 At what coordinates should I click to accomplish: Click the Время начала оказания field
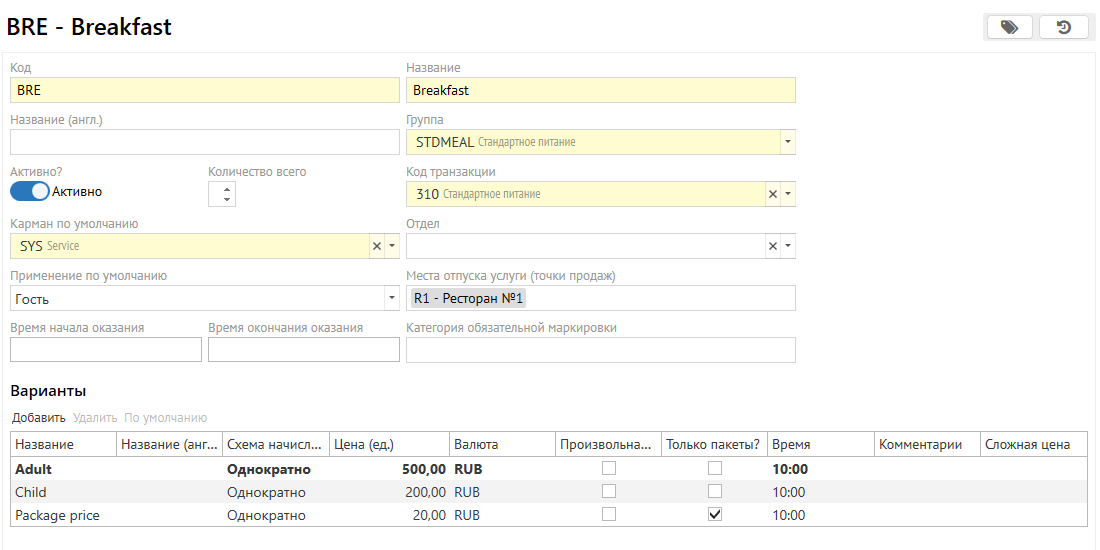(x=105, y=350)
